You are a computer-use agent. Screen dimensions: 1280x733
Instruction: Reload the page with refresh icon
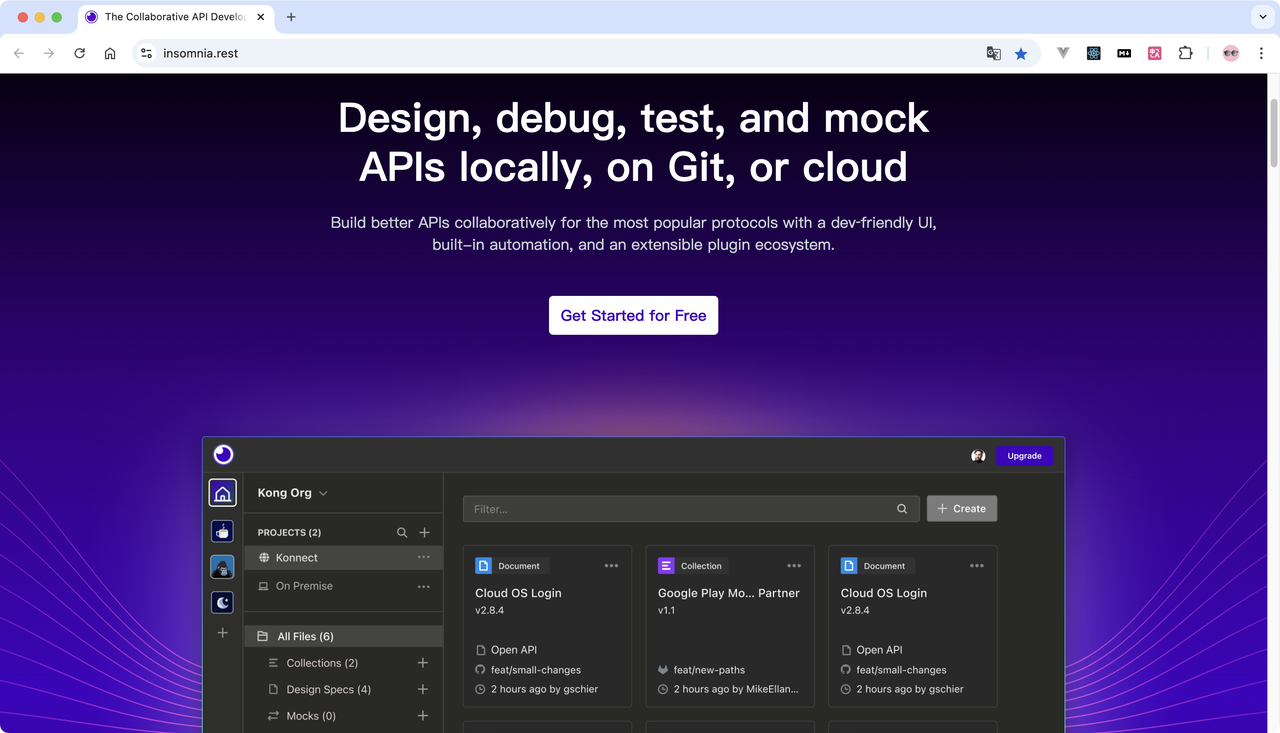(79, 53)
